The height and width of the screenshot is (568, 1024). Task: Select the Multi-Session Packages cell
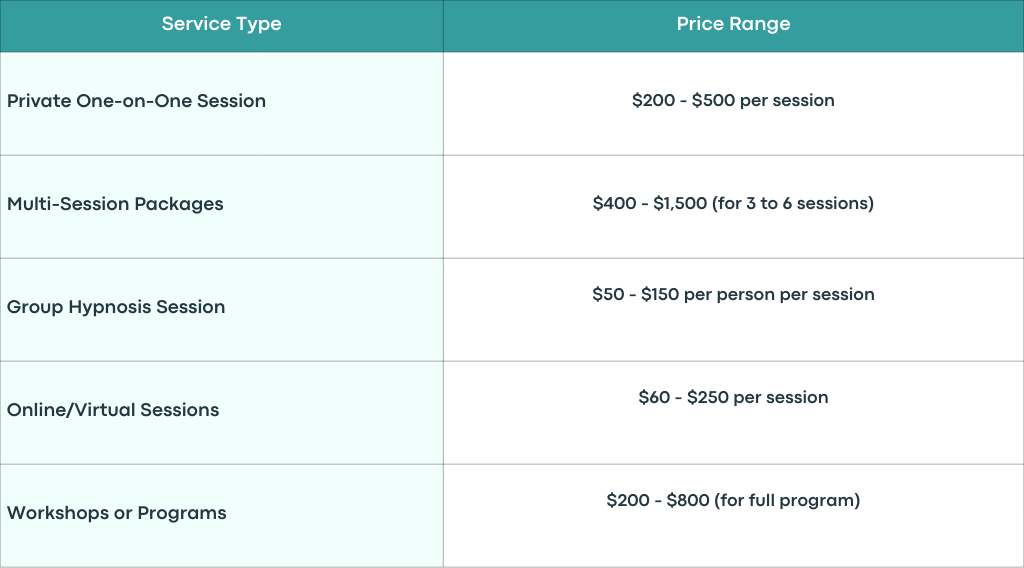point(221,207)
